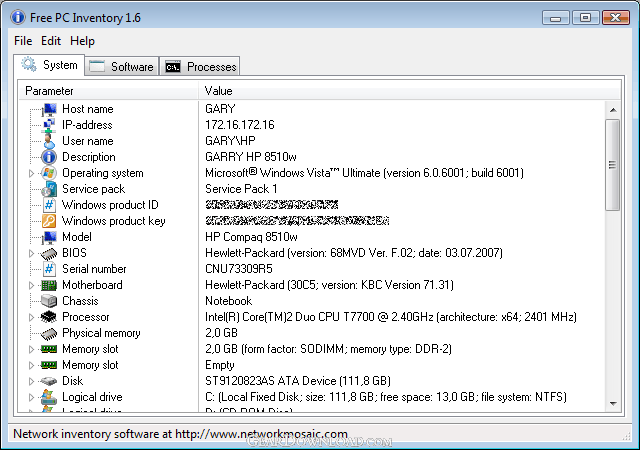Image resolution: width=640 pixels, height=450 pixels.
Task: Click the value 172.16.172.16
Action: [x=240, y=125]
